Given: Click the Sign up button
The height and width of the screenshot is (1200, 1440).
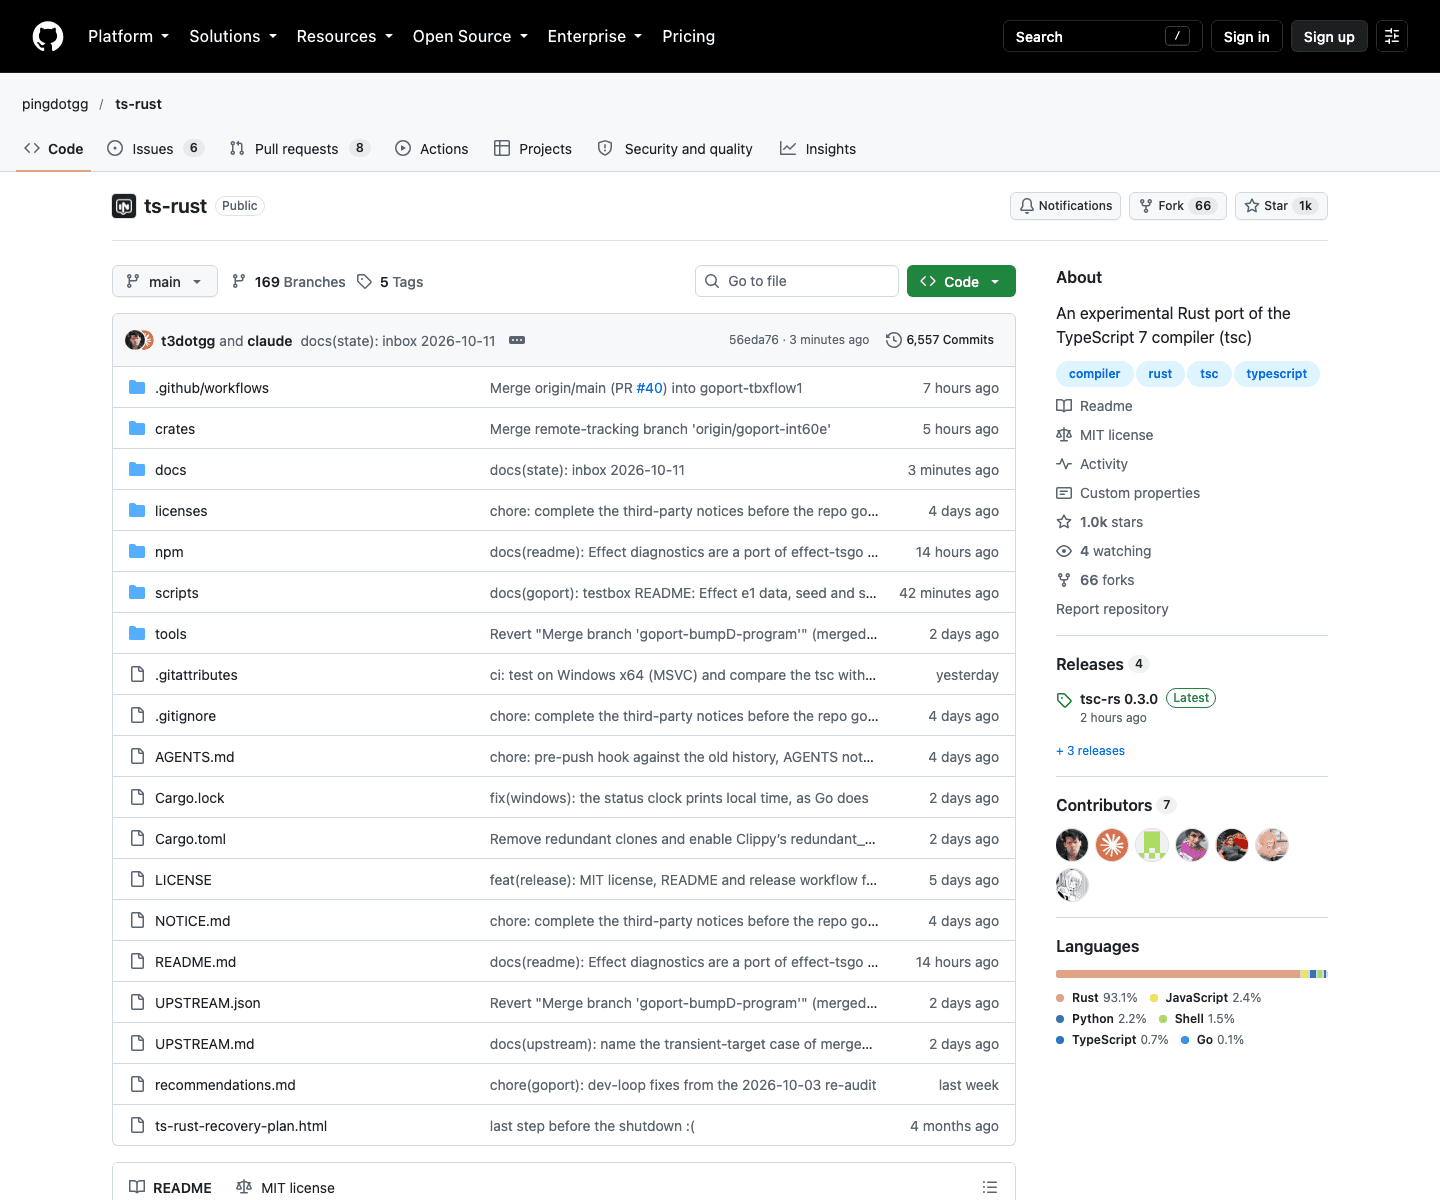Looking at the screenshot, I should pos(1329,37).
